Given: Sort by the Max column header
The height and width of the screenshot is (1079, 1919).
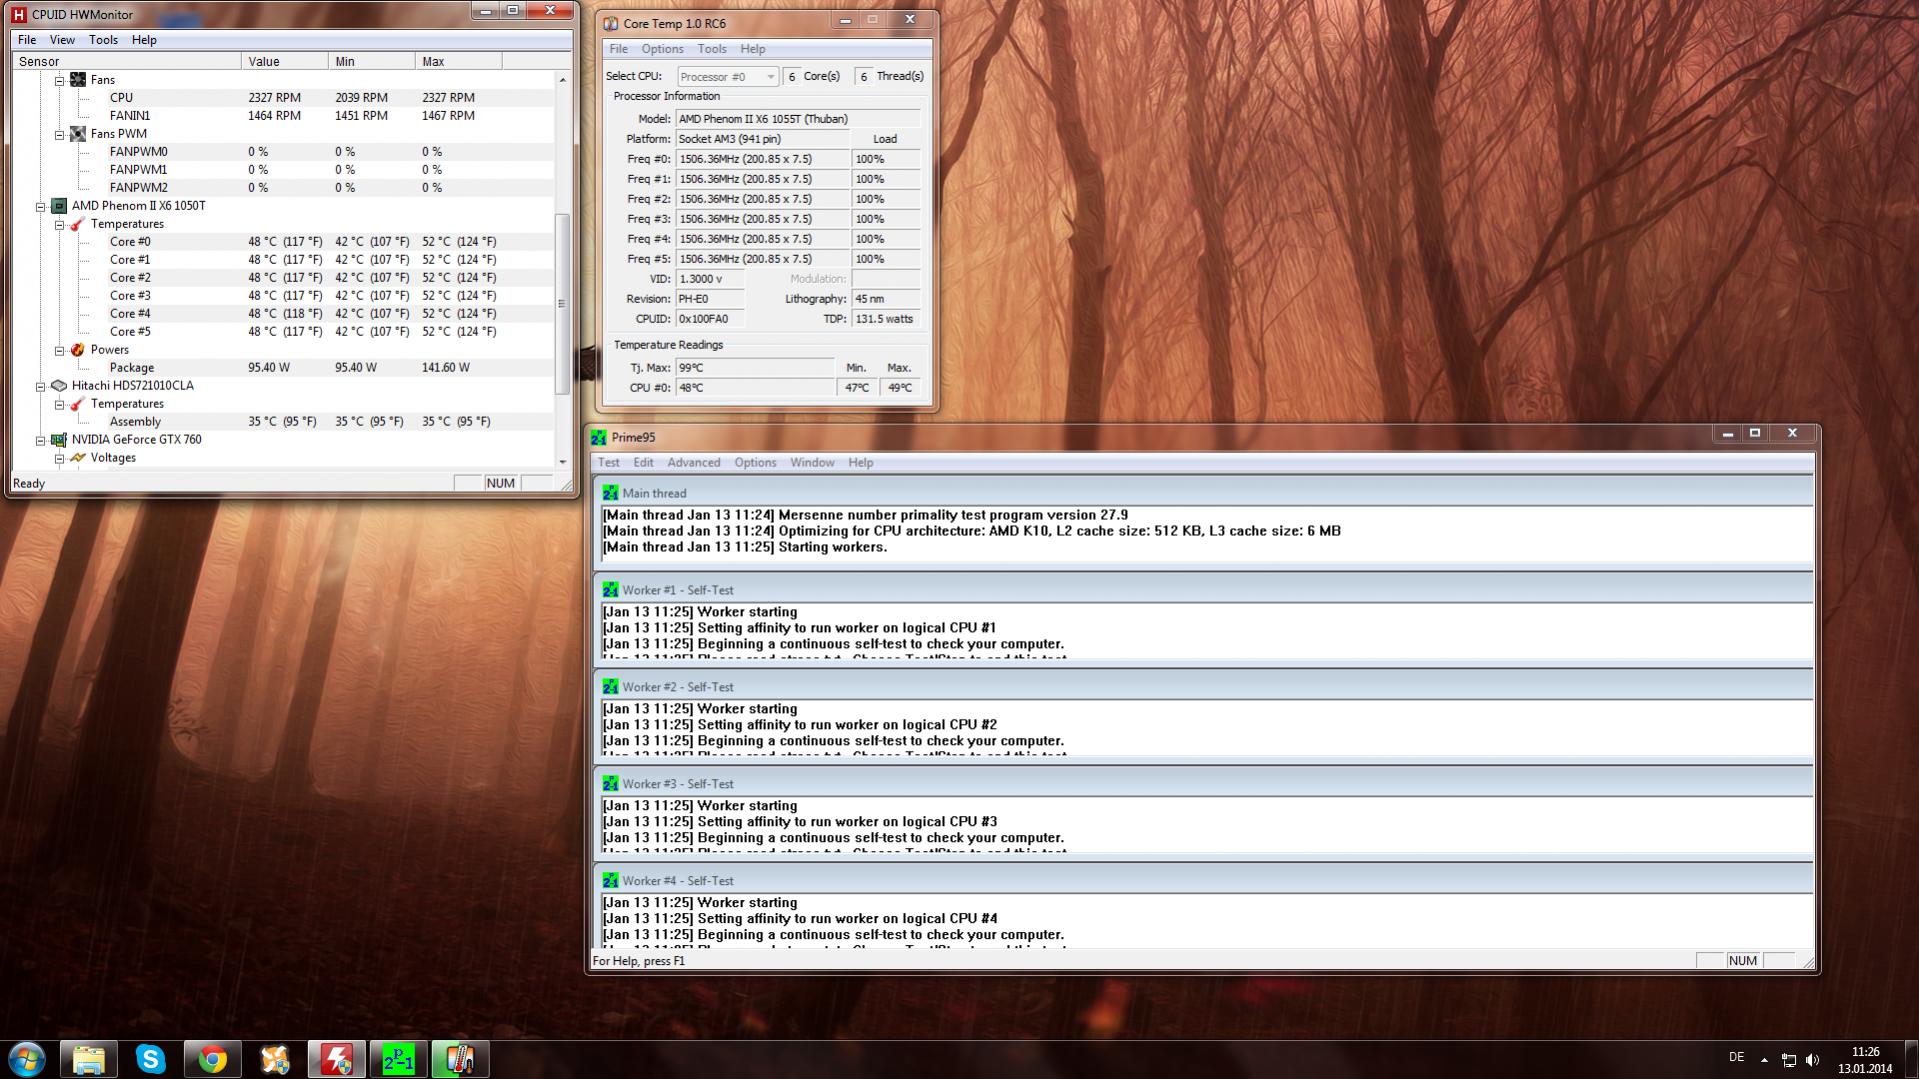Looking at the screenshot, I should coord(459,62).
